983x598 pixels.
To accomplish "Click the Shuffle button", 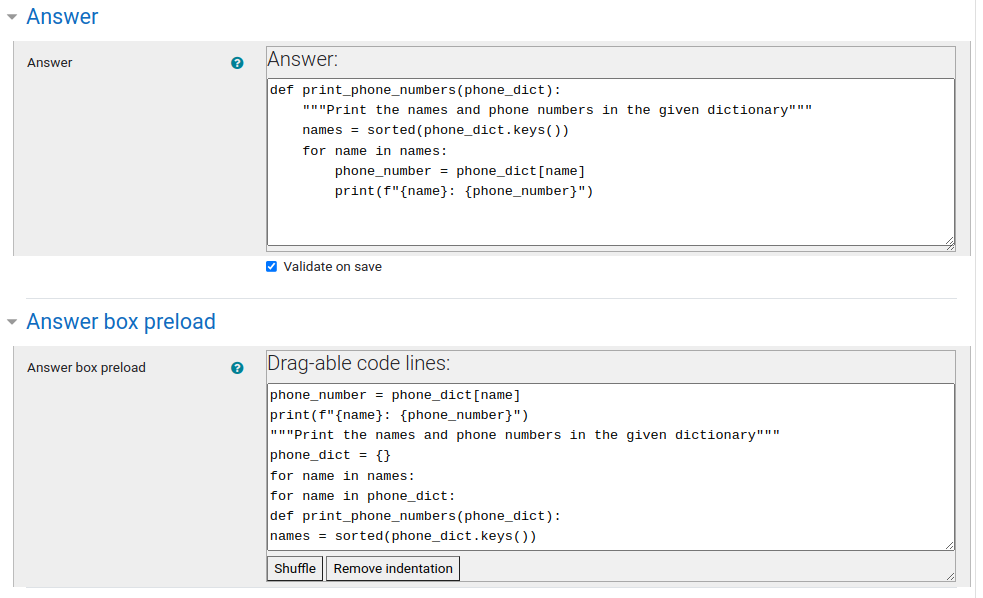I will pos(294,568).
